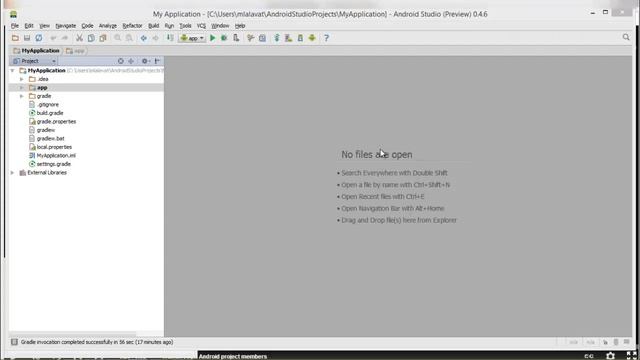Click the Synchronize toolbar icon
The height and width of the screenshot is (360, 640).
click(39, 38)
